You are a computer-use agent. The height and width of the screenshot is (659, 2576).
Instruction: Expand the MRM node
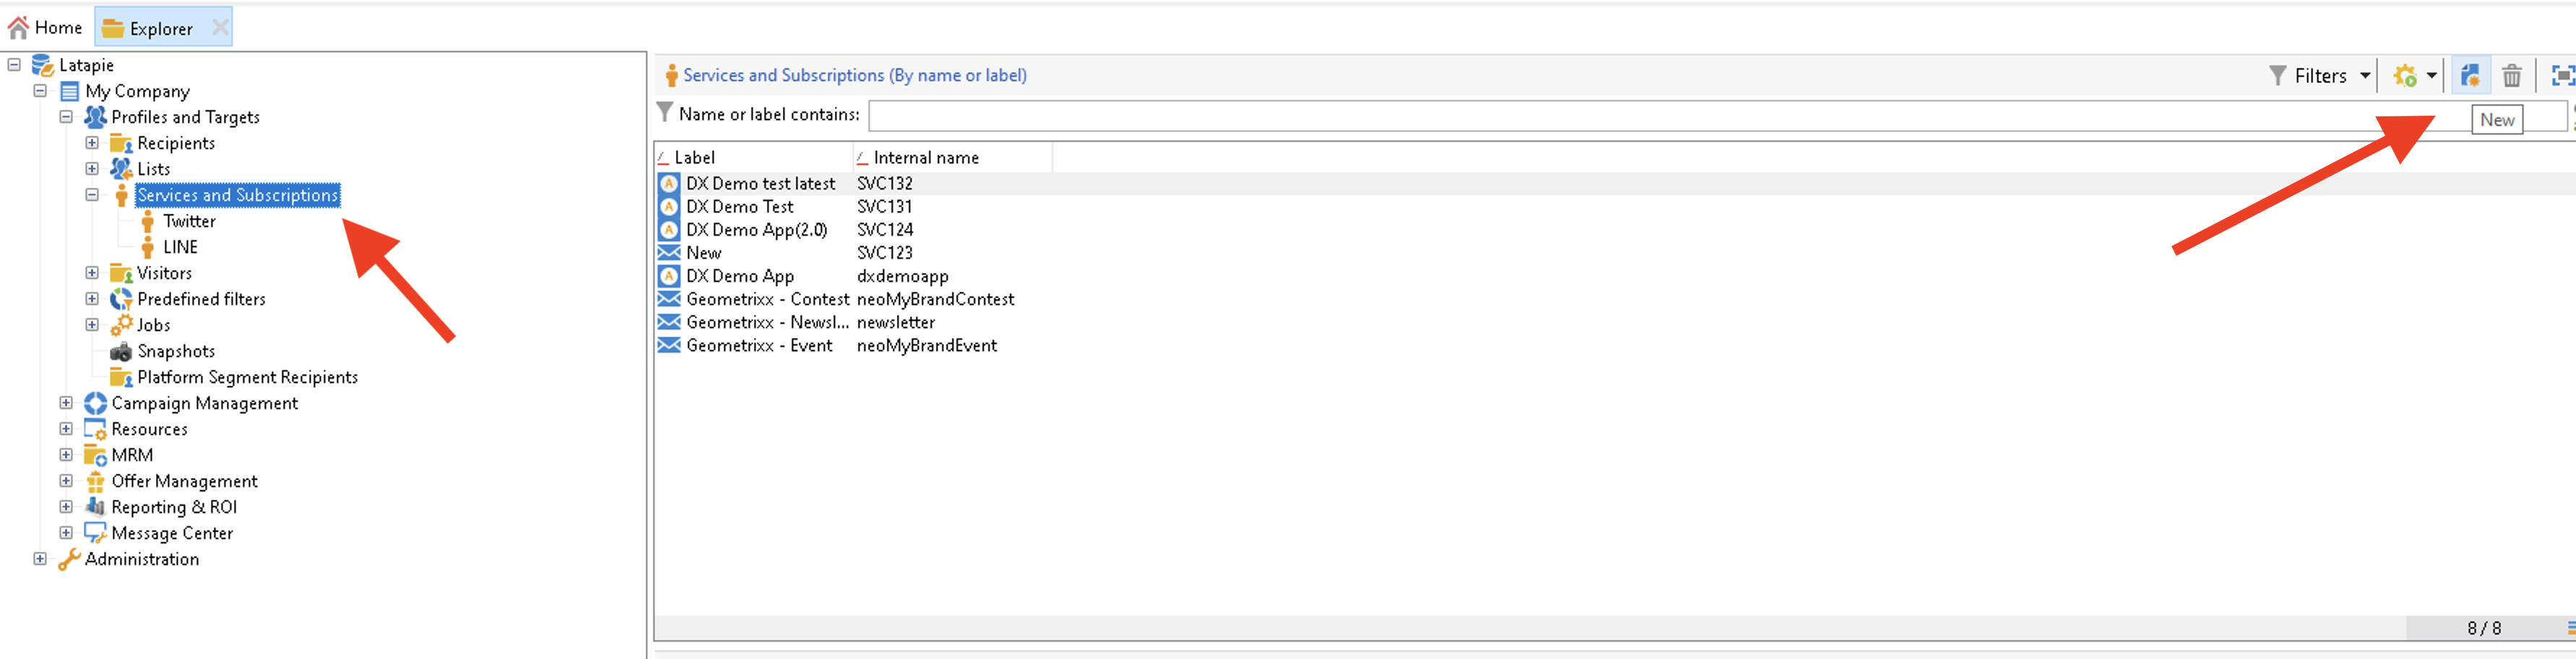coord(66,455)
